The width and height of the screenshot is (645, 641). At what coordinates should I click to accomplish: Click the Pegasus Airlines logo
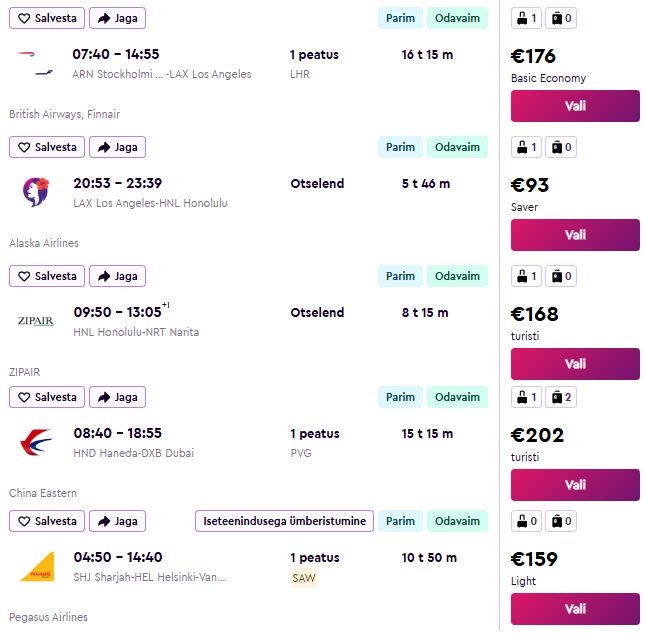click(x=36, y=566)
